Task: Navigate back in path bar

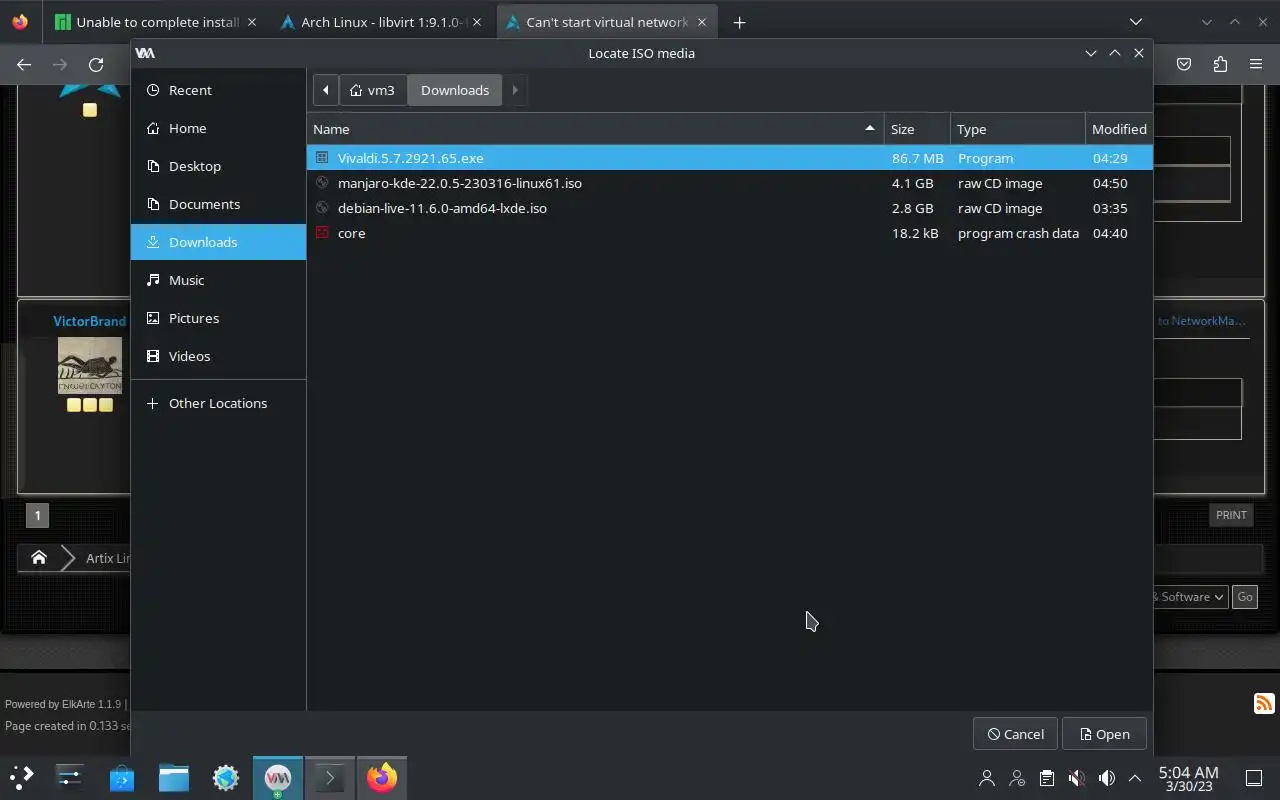Action: tap(325, 90)
